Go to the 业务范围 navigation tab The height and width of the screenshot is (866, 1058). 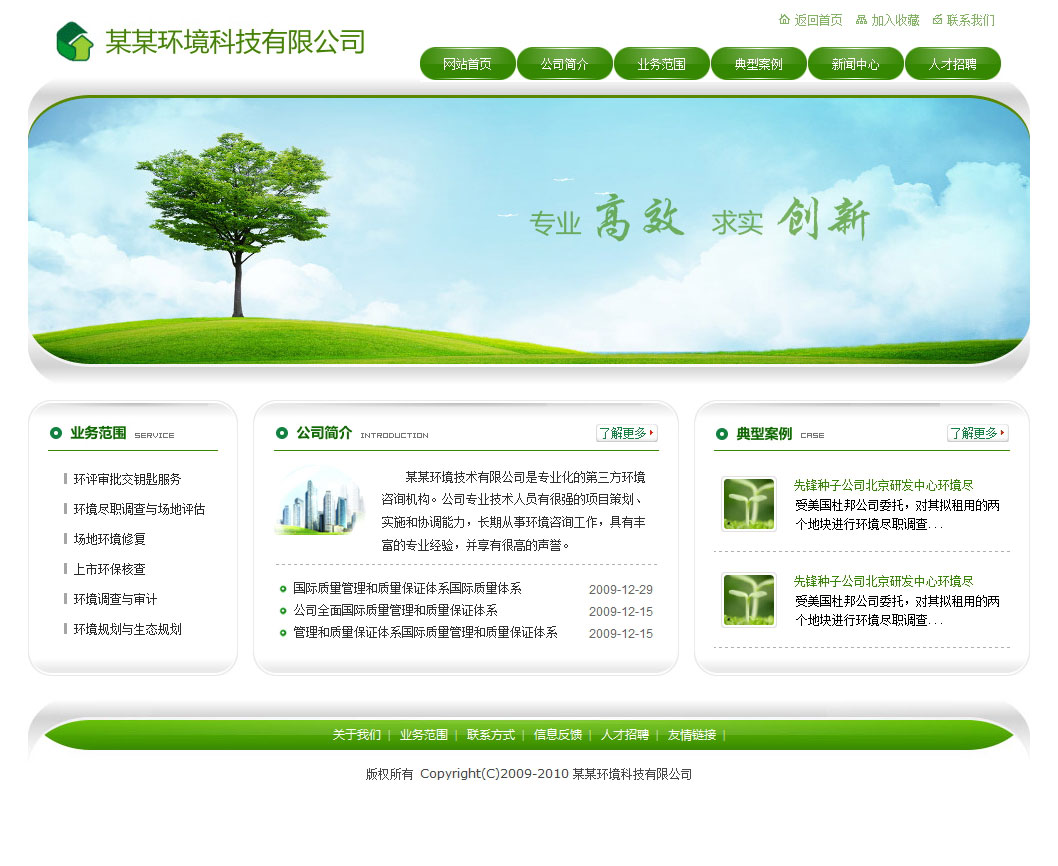(661, 64)
